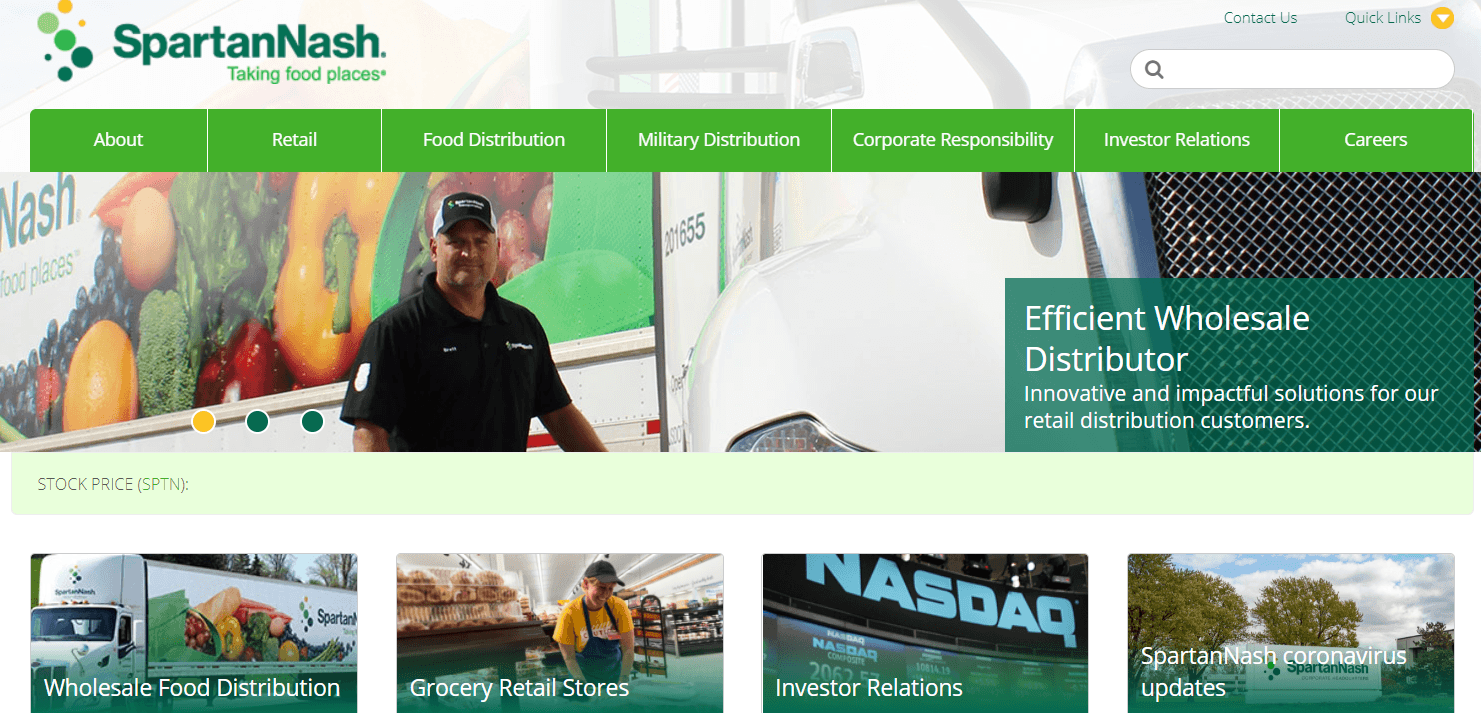Open the Wholesale Food Distribution card
This screenshot has width=1481, height=713.
194,634
